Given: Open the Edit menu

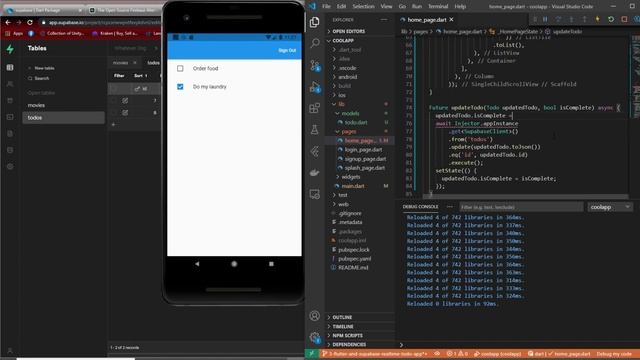Looking at the screenshot, I should [x=341, y=7].
